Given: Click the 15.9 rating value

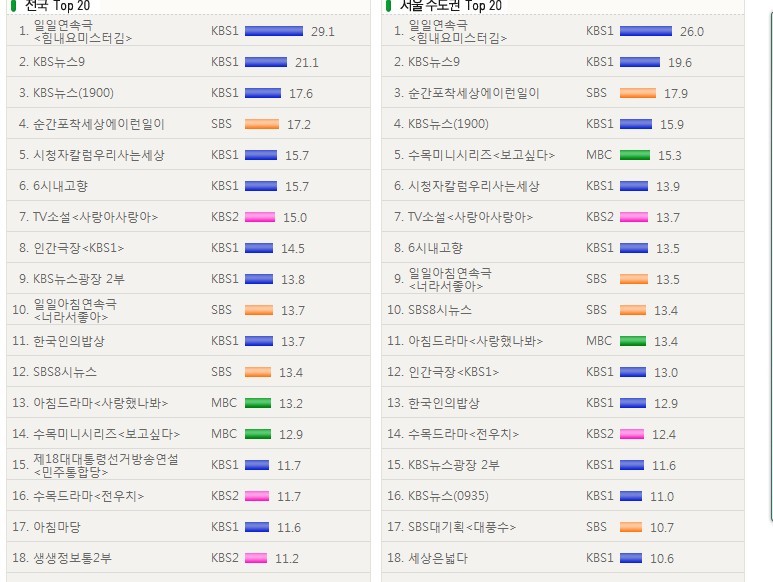Looking at the screenshot, I should click(x=672, y=125).
